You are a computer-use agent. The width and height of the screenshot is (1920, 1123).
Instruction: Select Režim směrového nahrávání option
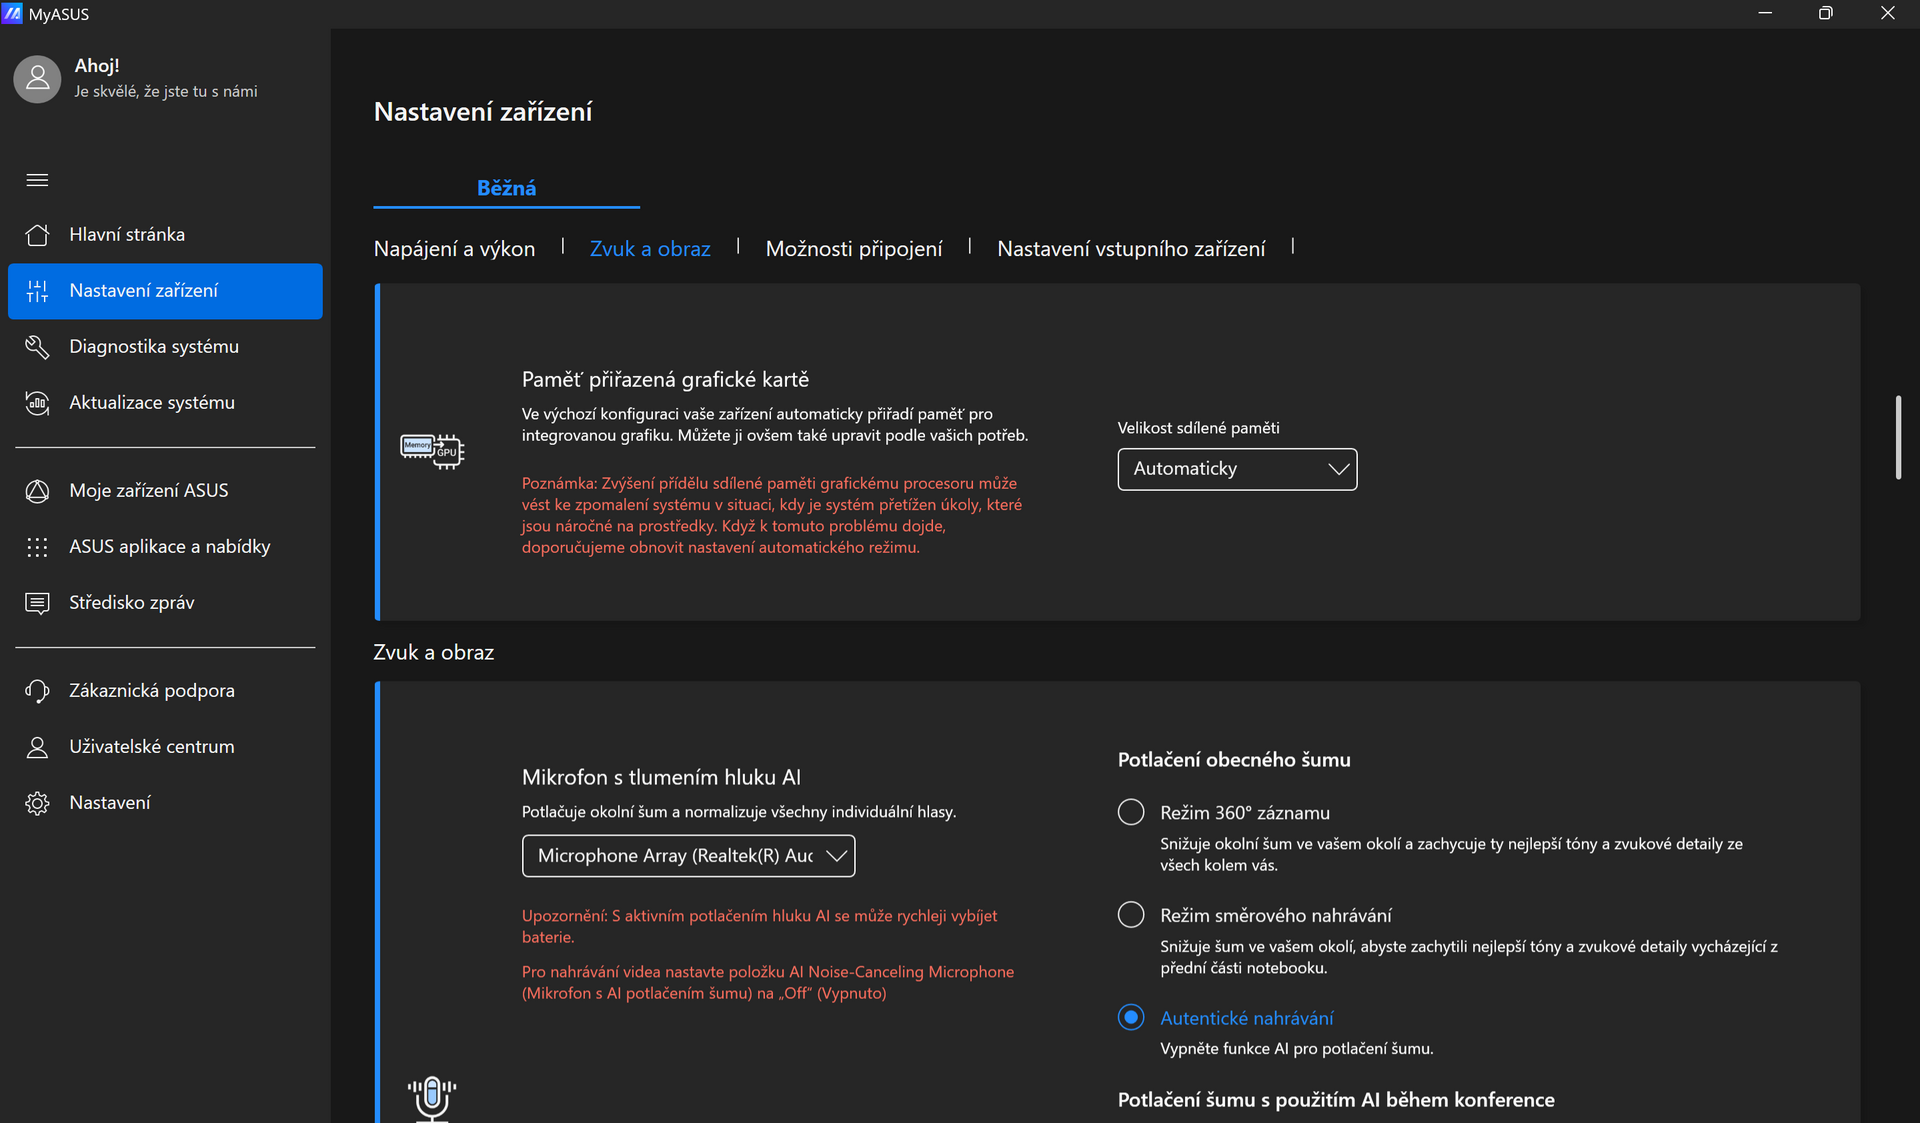[x=1131, y=915]
